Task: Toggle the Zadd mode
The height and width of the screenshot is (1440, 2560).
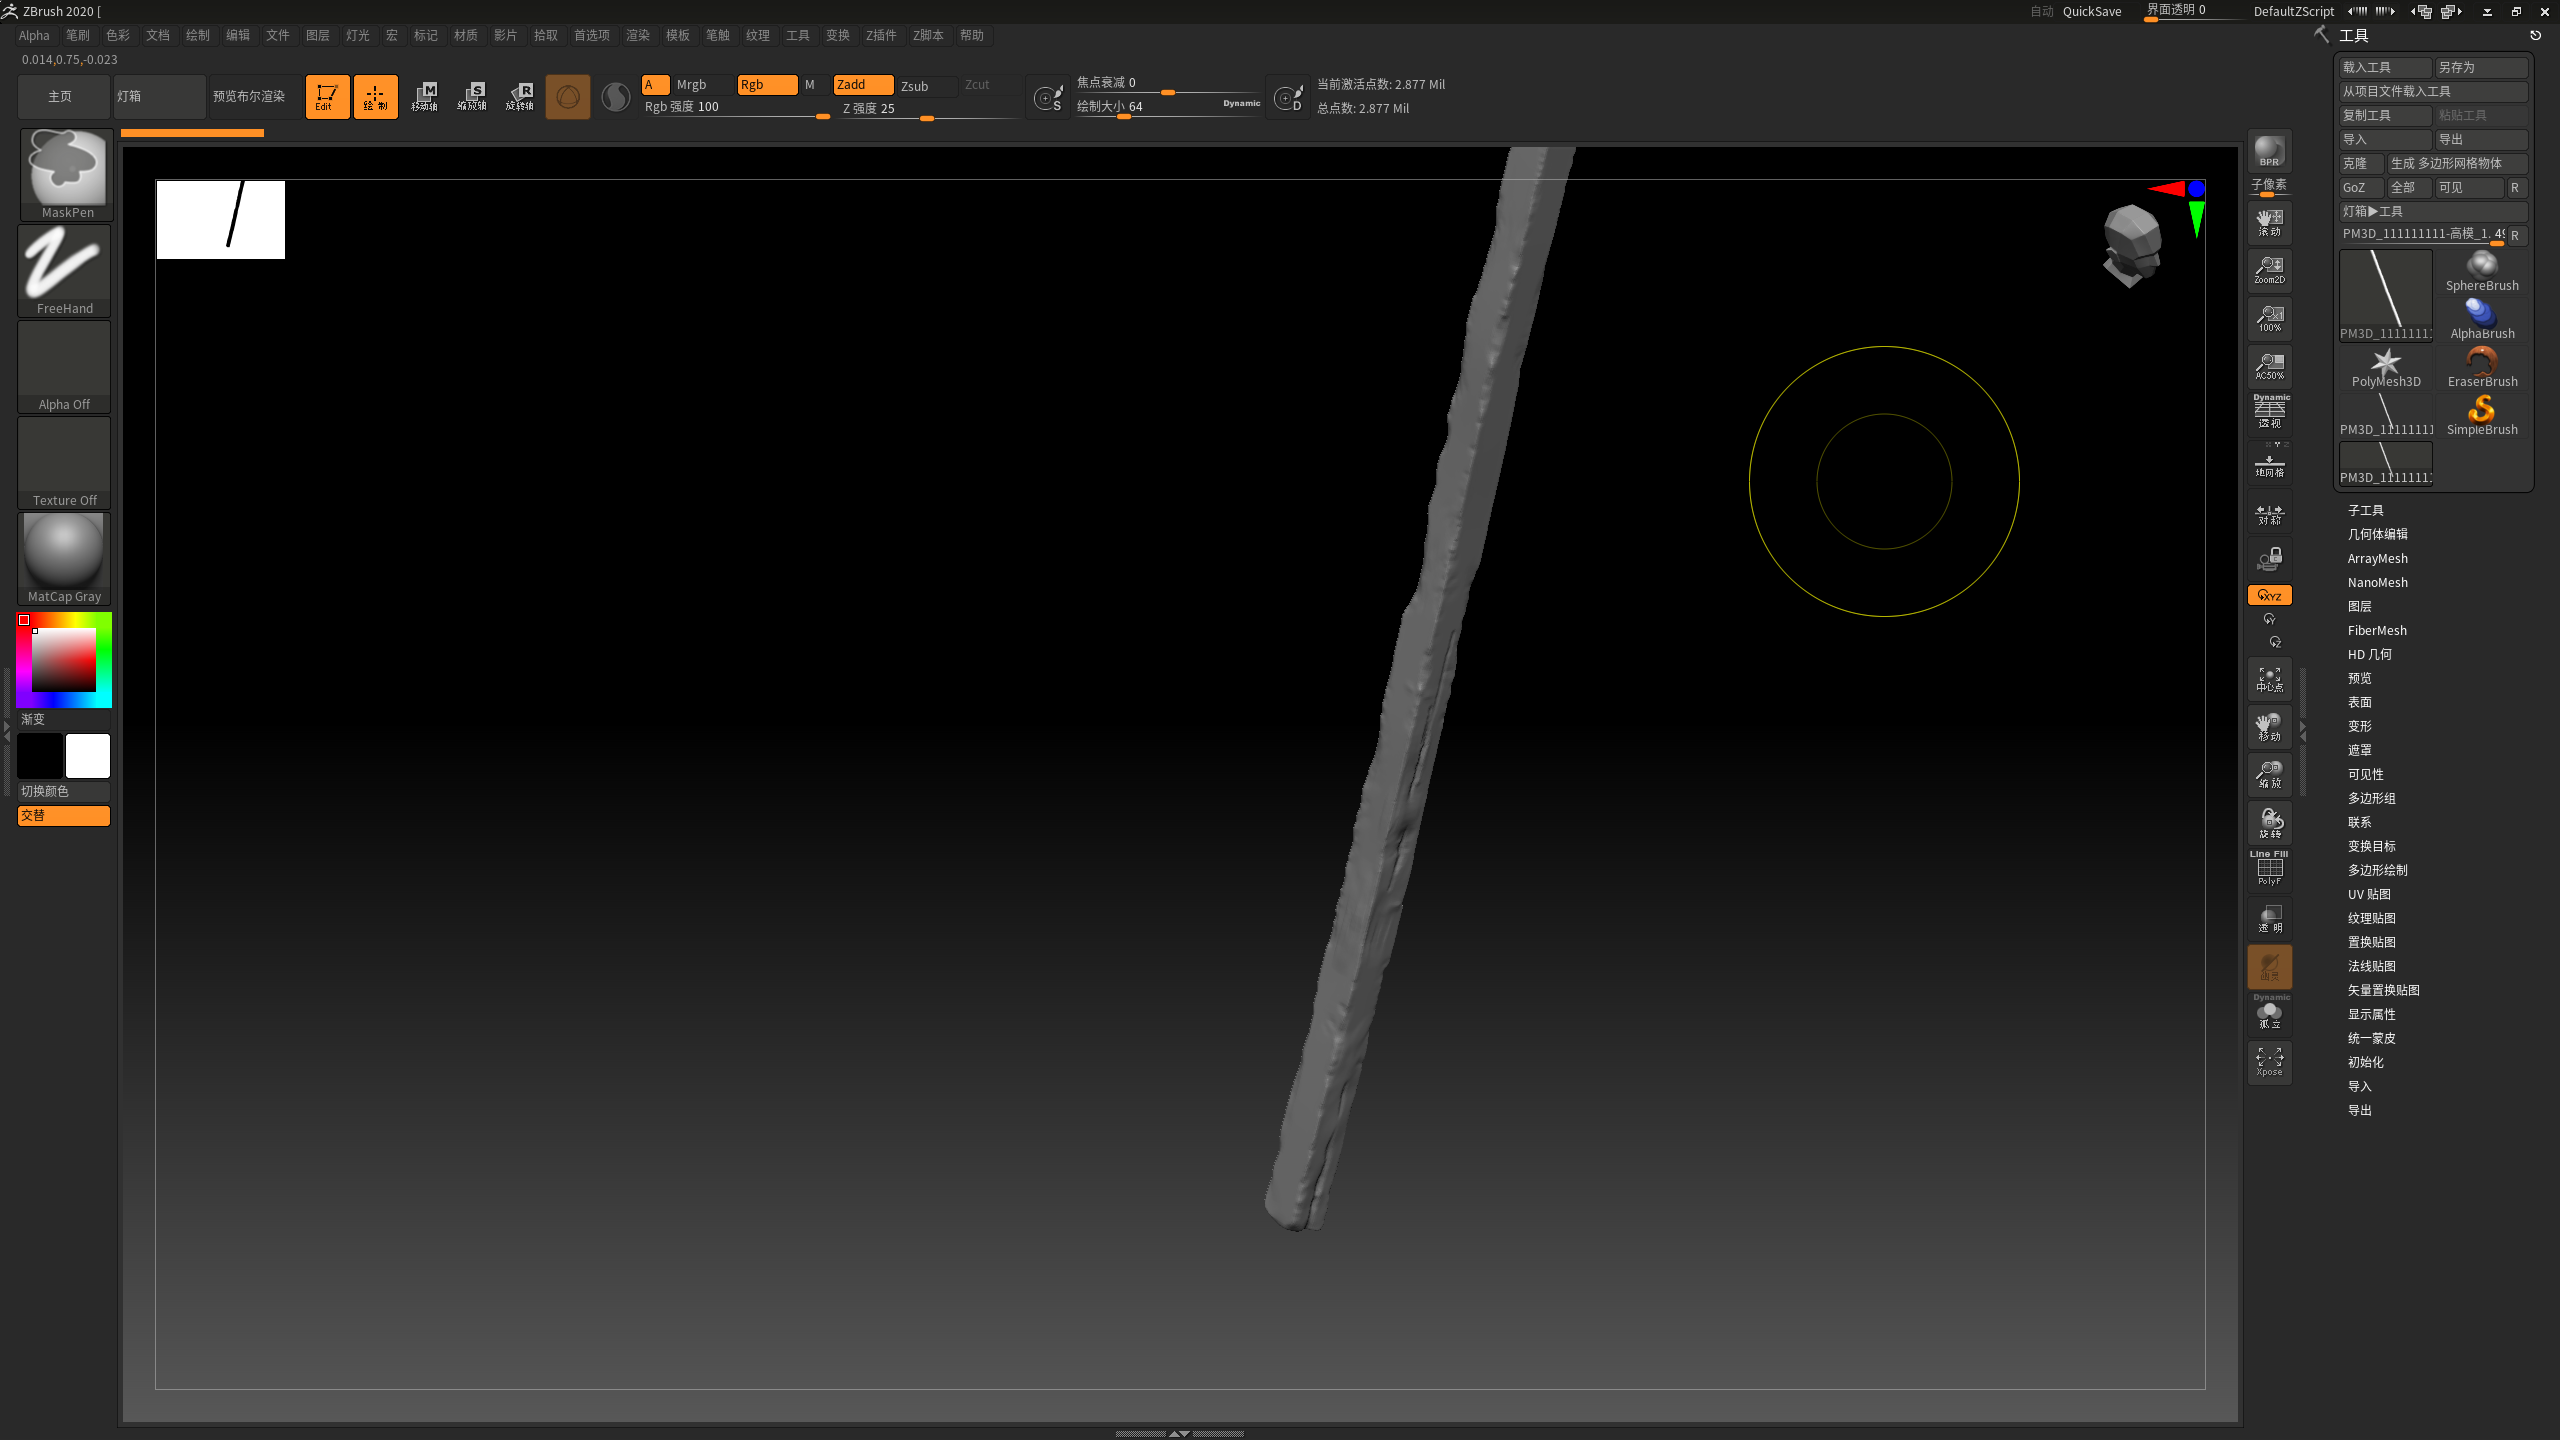Action: click(862, 85)
